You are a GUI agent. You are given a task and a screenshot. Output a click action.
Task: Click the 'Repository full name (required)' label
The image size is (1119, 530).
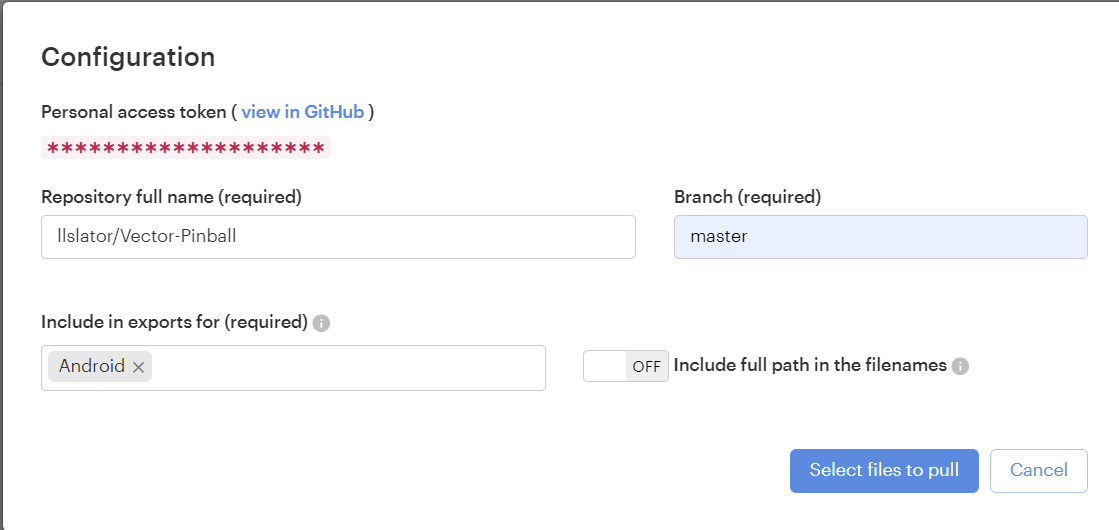click(171, 197)
